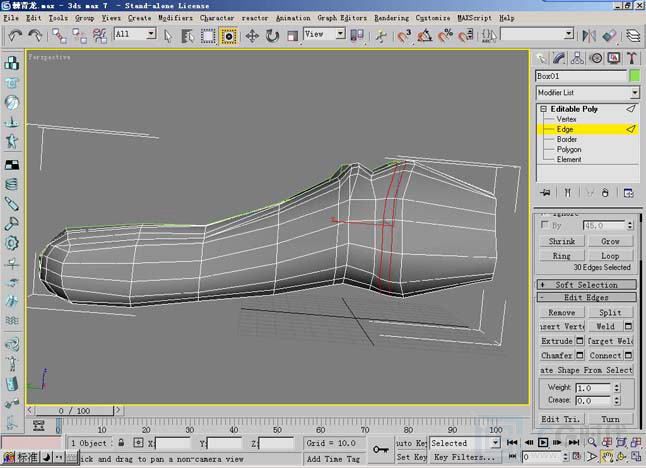Select the Rotate tool
The width and height of the screenshot is (646, 468).
(x=272, y=36)
